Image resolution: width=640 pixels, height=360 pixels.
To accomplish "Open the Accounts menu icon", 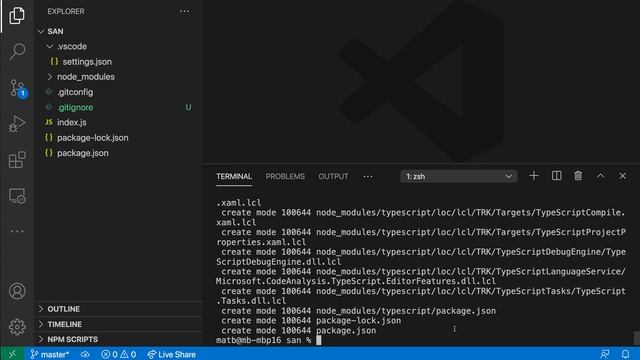I will point(17,291).
